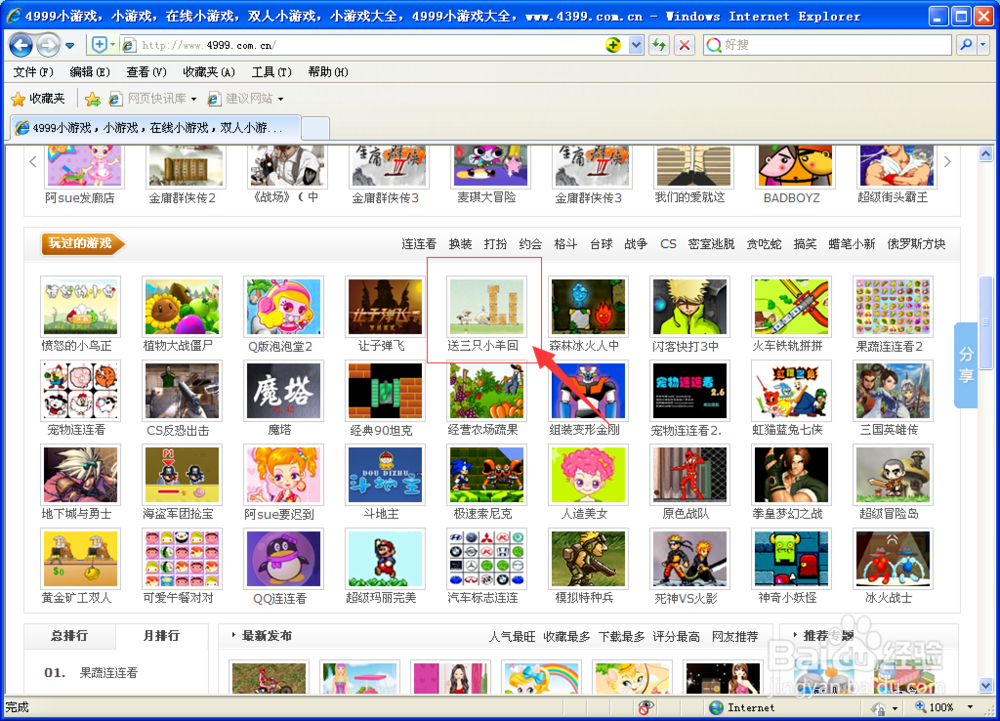Open the 愤怒的小鸟 game thumbnail
1000x721 pixels.
[x=80, y=307]
